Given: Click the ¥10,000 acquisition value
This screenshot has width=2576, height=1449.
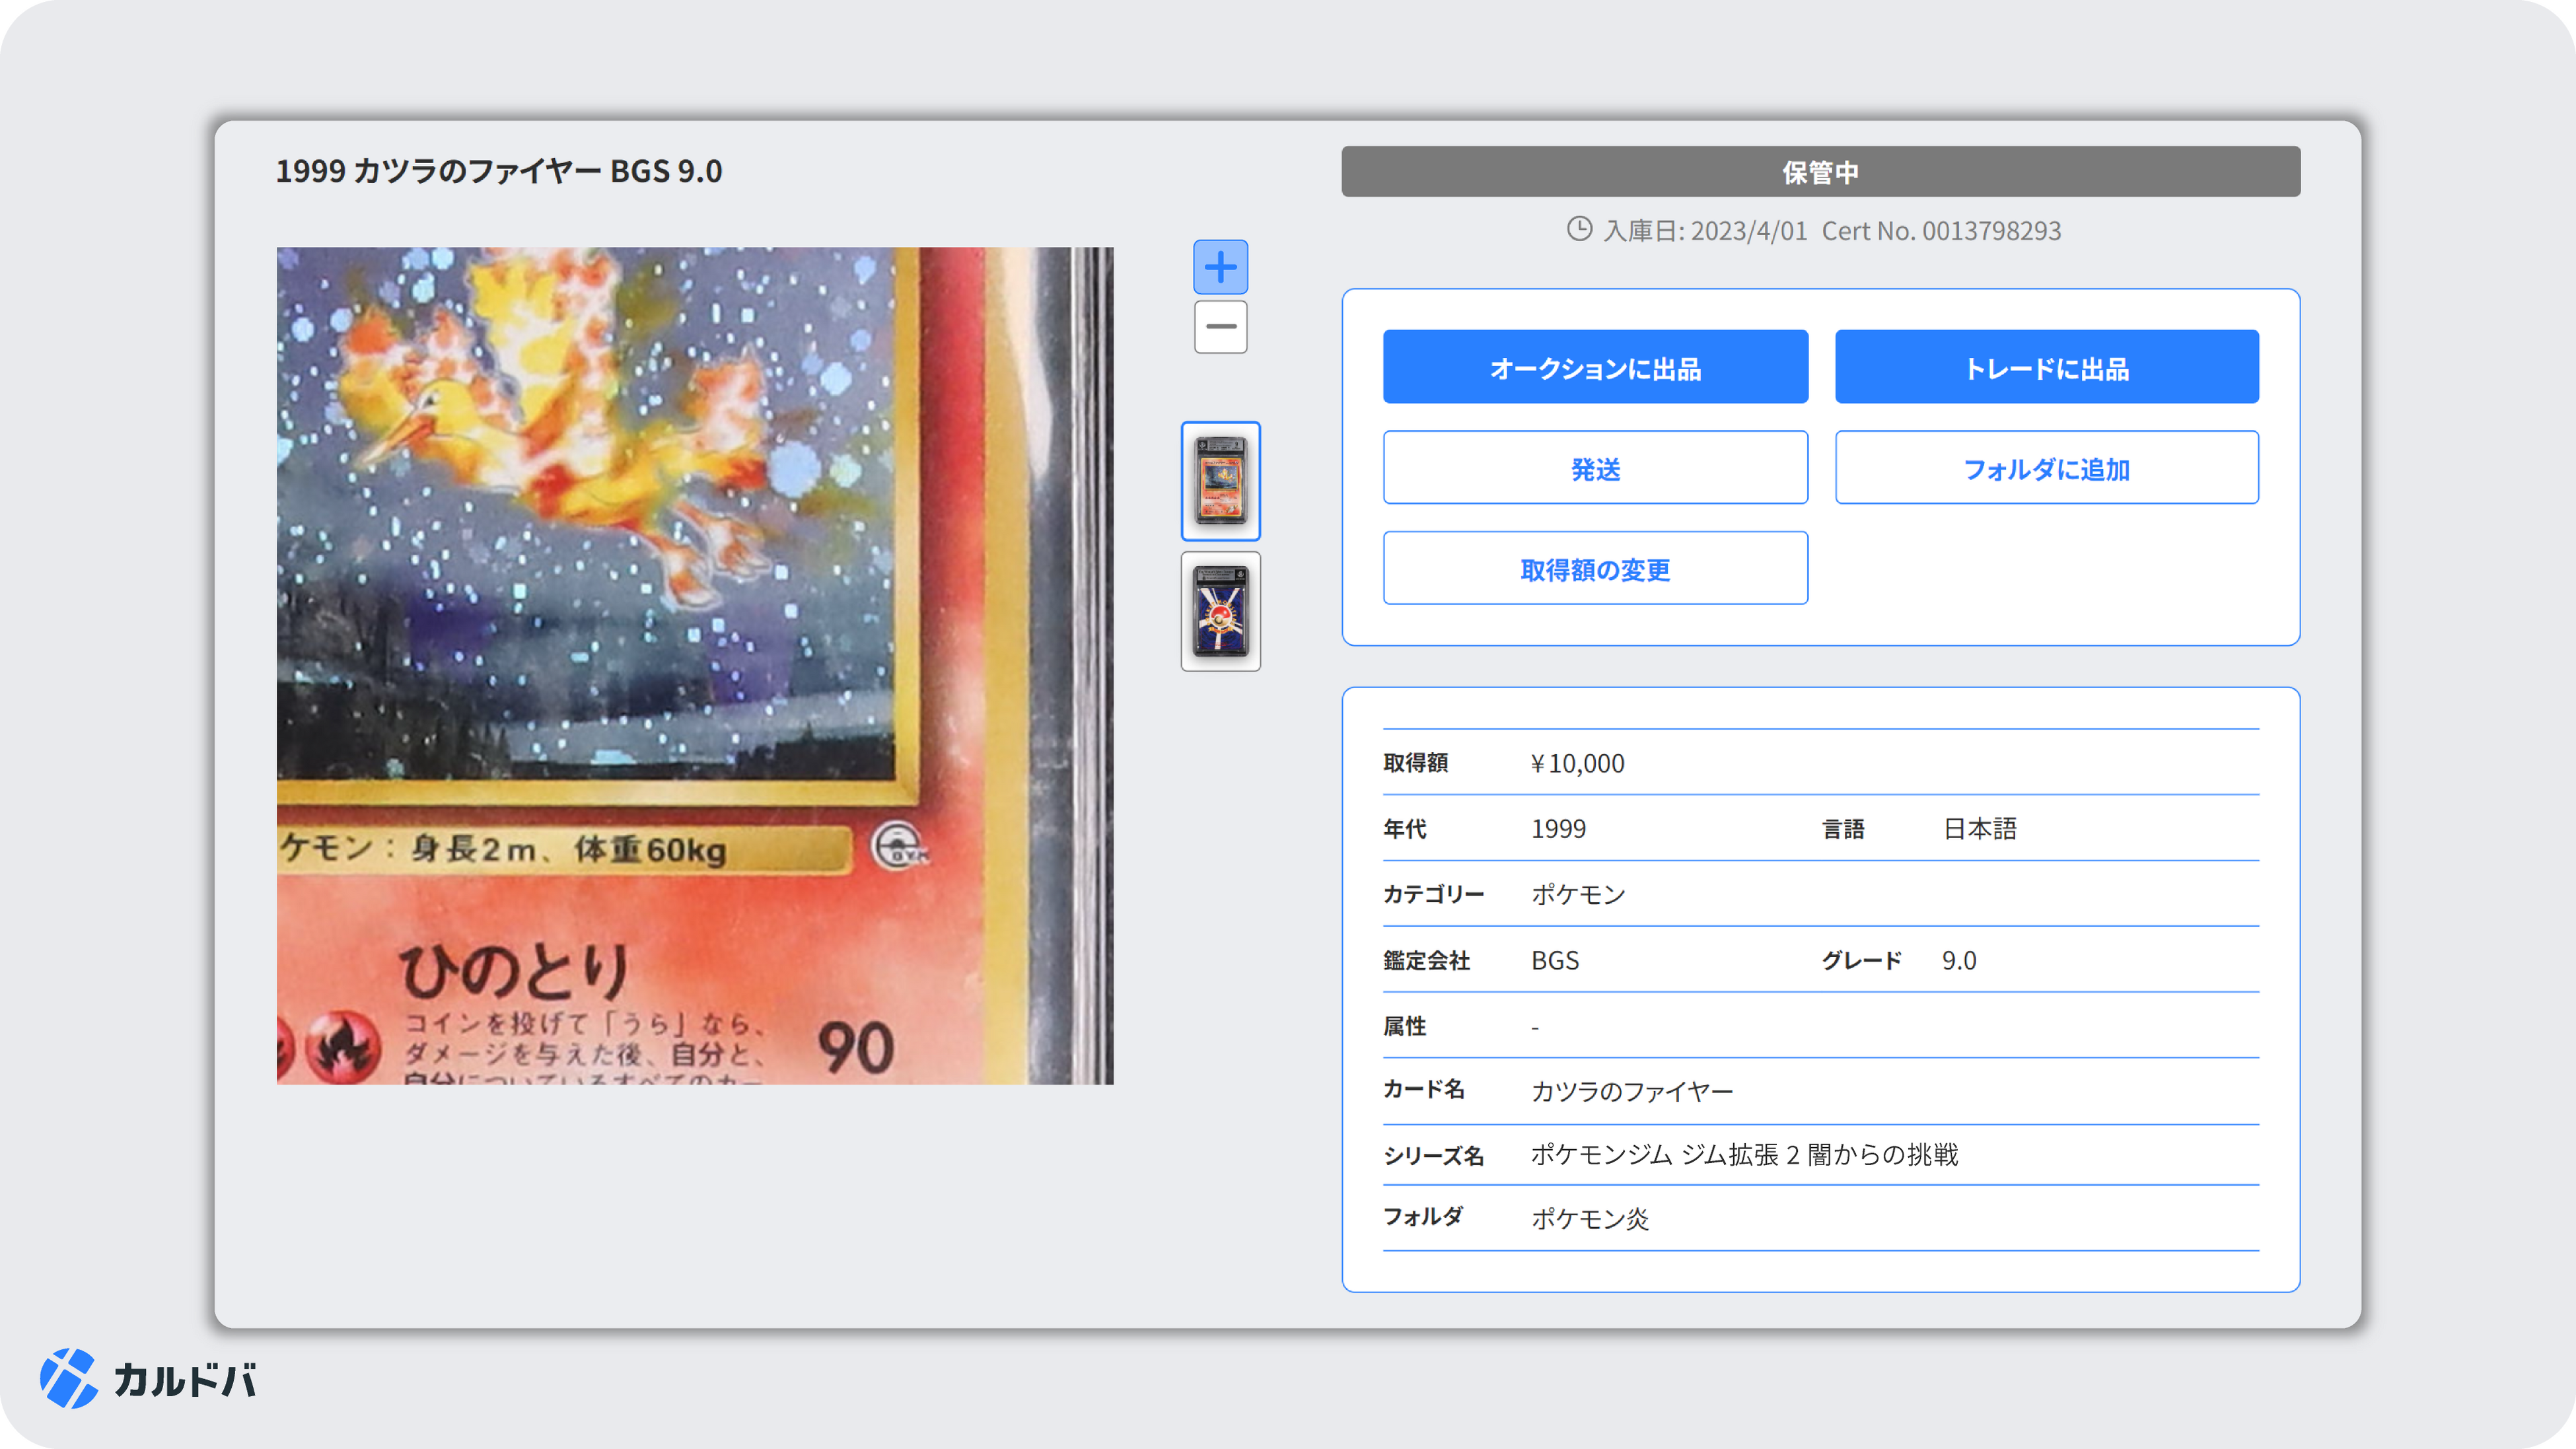Looking at the screenshot, I should [1577, 763].
